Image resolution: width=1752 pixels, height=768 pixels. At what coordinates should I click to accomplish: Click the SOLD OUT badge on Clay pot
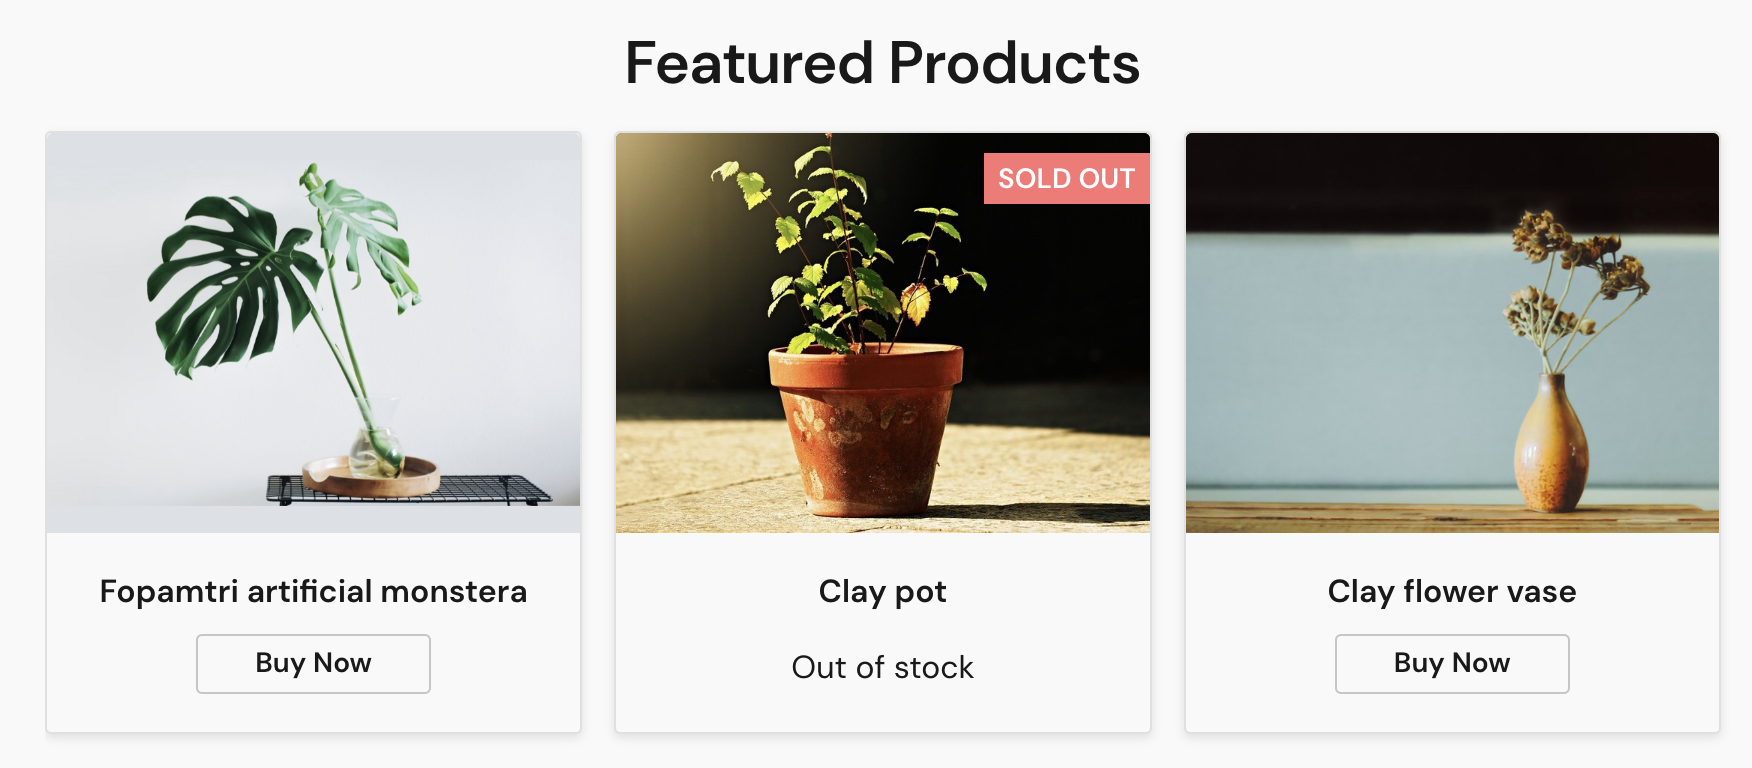[x=1066, y=179]
